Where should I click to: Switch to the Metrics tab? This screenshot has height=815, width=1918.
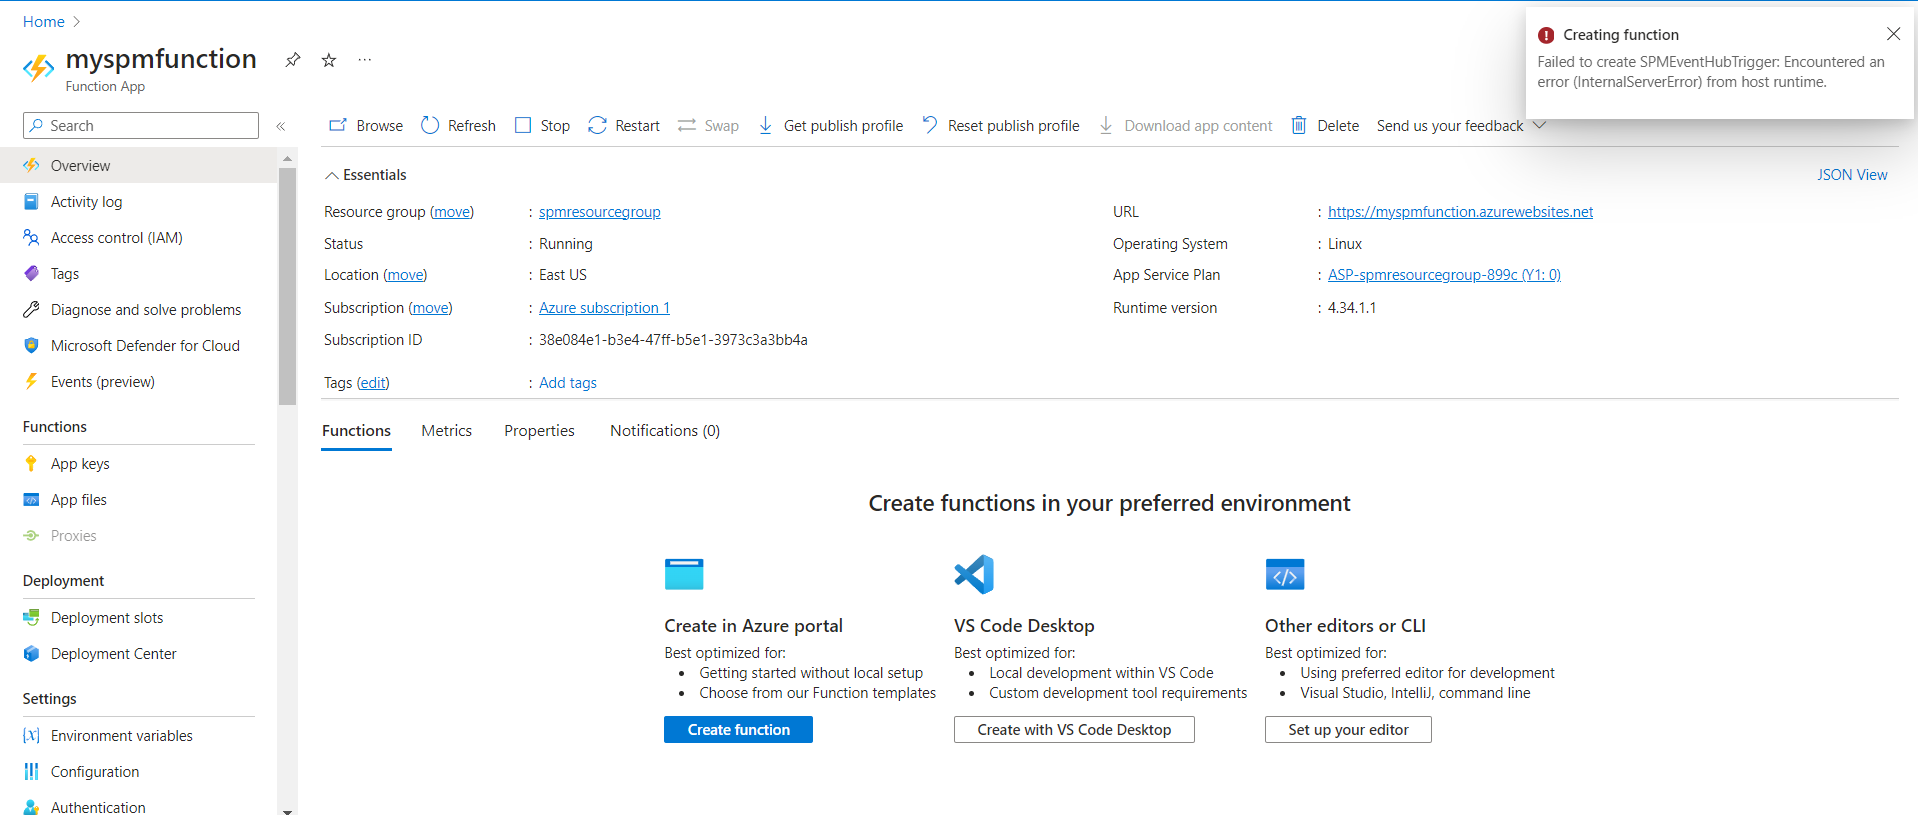click(x=446, y=431)
